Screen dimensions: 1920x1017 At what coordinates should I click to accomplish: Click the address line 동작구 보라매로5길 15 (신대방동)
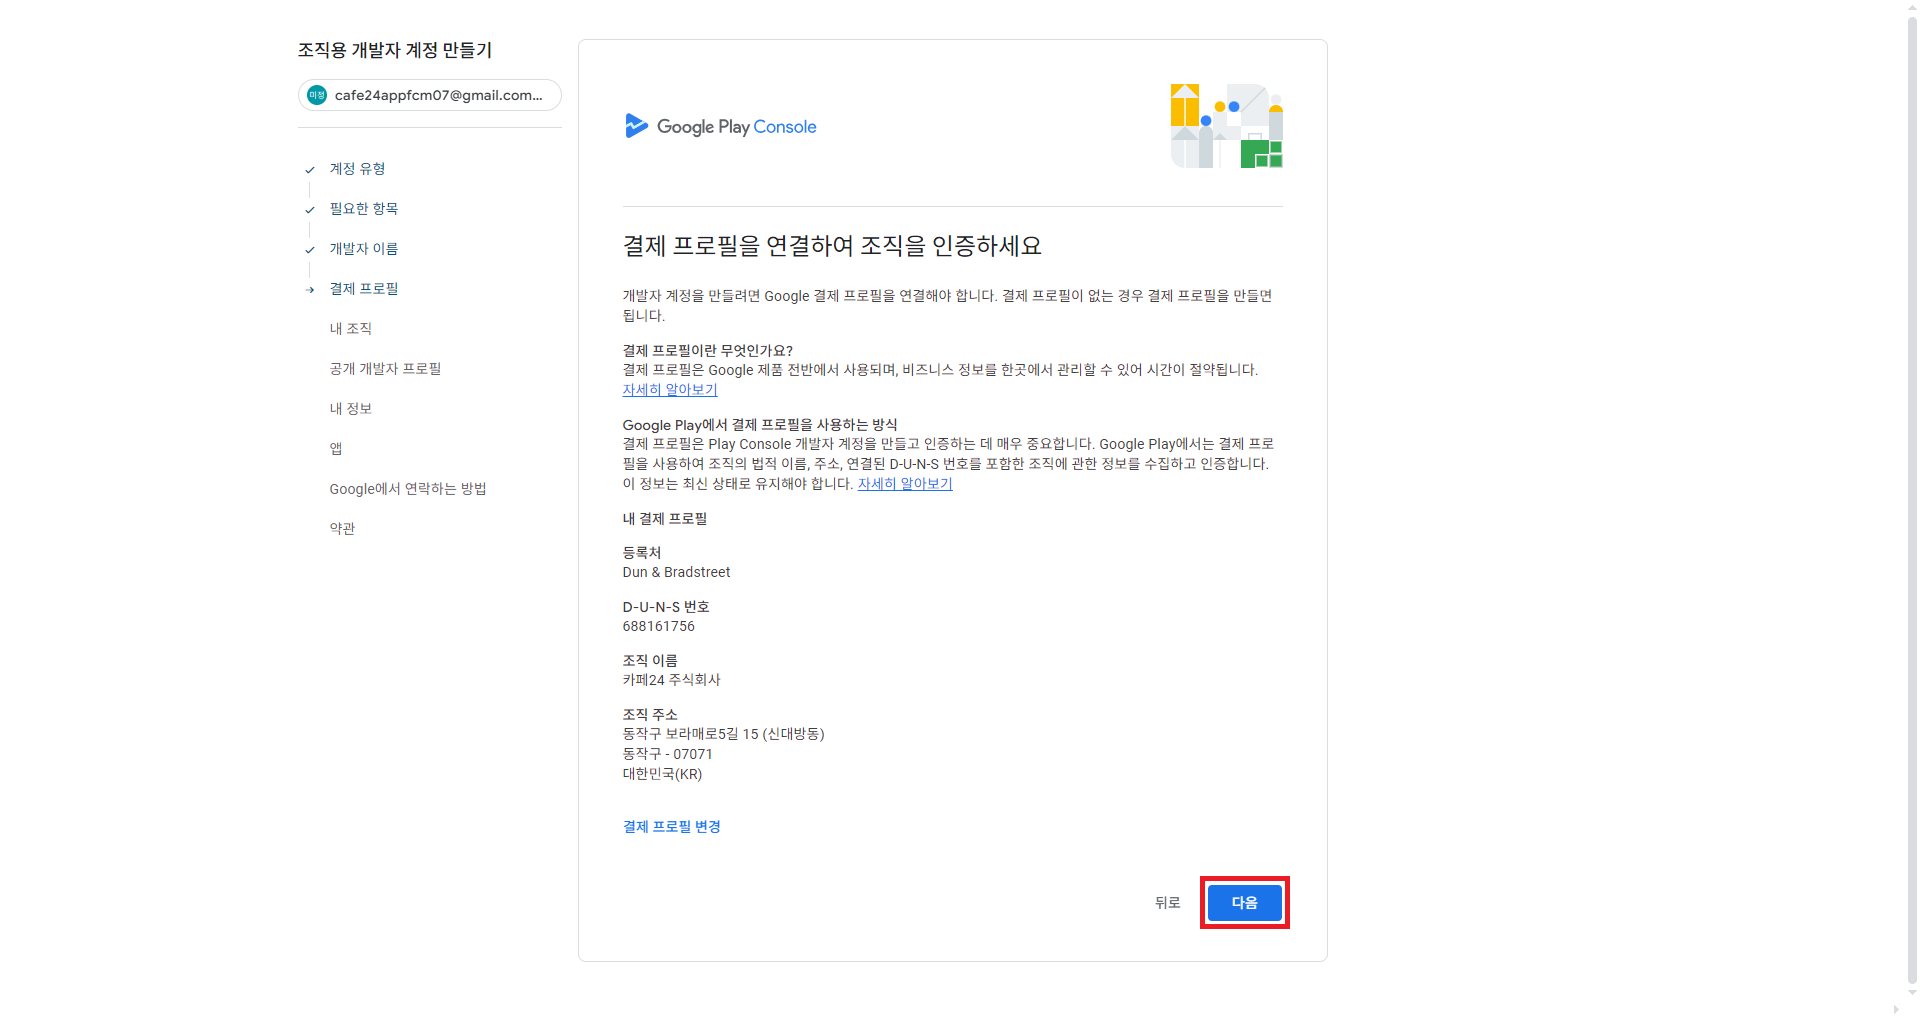723,733
